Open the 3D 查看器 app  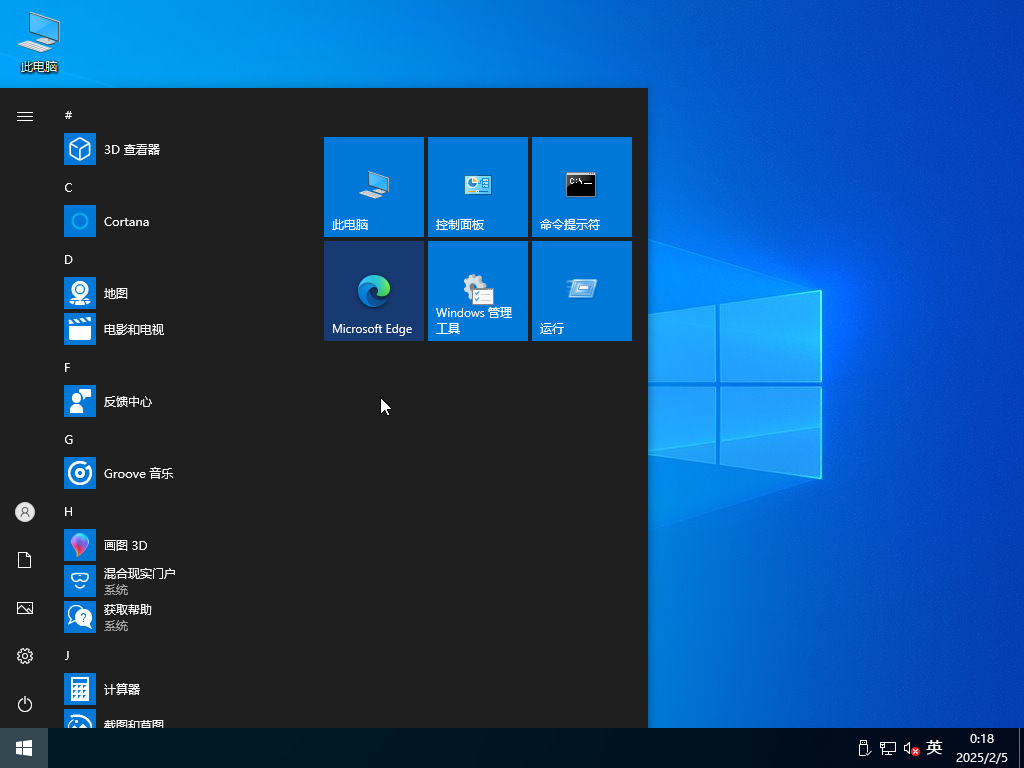click(x=131, y=149)
